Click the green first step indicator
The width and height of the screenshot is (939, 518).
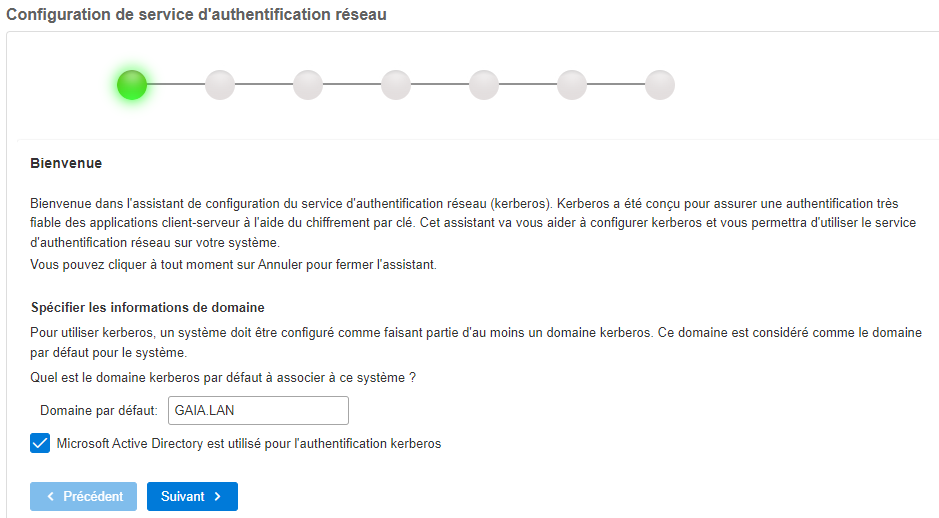[x=132, y=84]
